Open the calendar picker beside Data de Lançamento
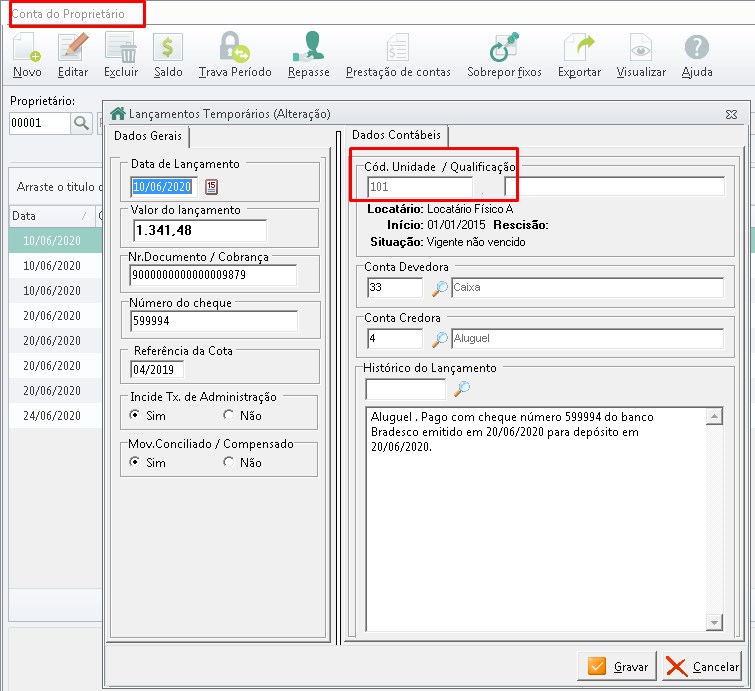This screenshot has height=691, width=755. pyautogui.click(x=211, y=186)
